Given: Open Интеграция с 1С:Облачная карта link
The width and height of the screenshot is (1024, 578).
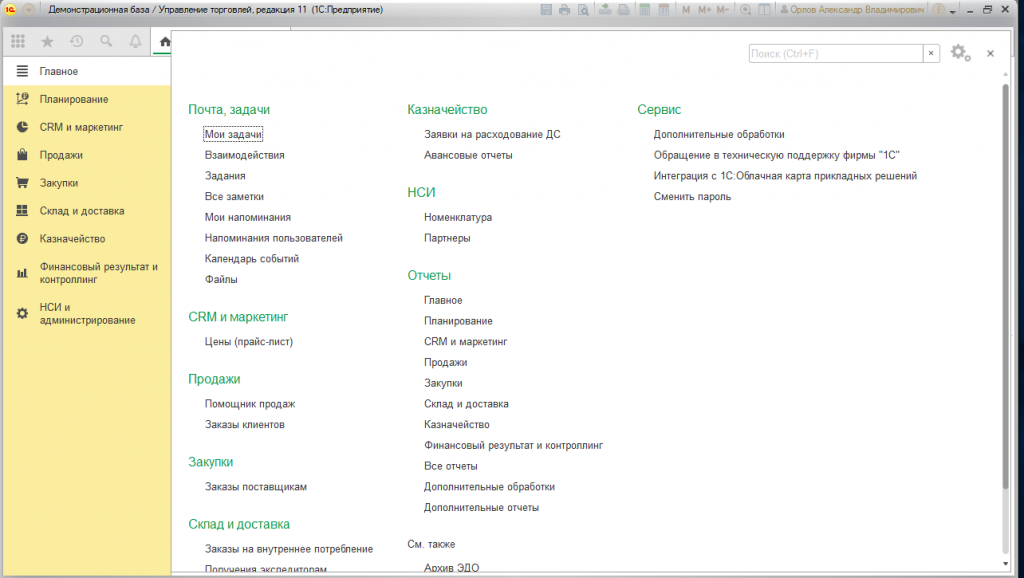Looking at the screenshot, I should [x=785, y=176].
